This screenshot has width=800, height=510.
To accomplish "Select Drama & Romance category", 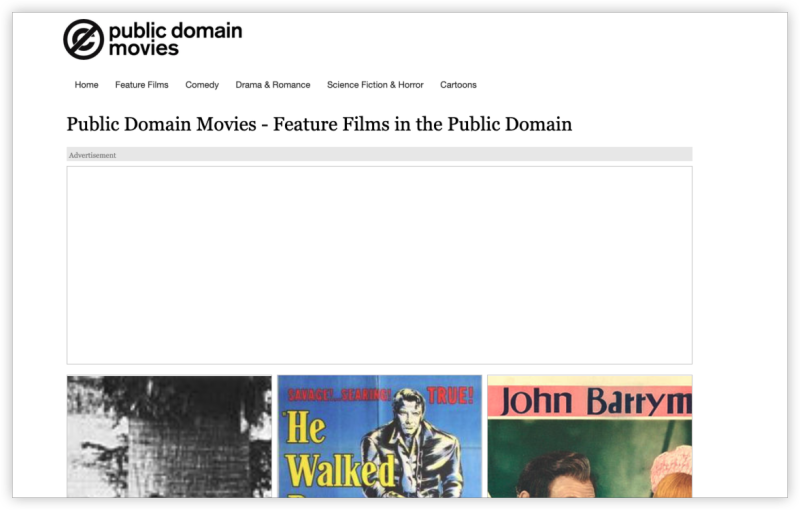I will [272, 85].
